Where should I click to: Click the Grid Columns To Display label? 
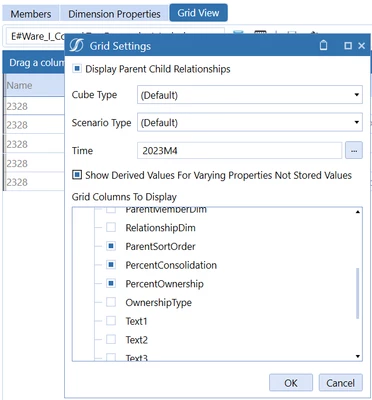124,197
